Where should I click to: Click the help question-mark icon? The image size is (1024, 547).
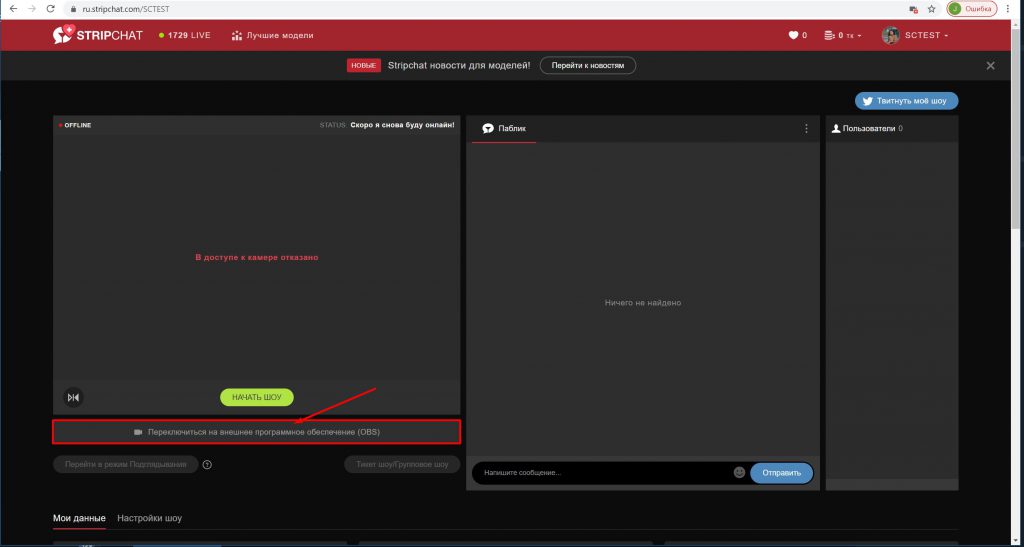click(x=207, y=465)
